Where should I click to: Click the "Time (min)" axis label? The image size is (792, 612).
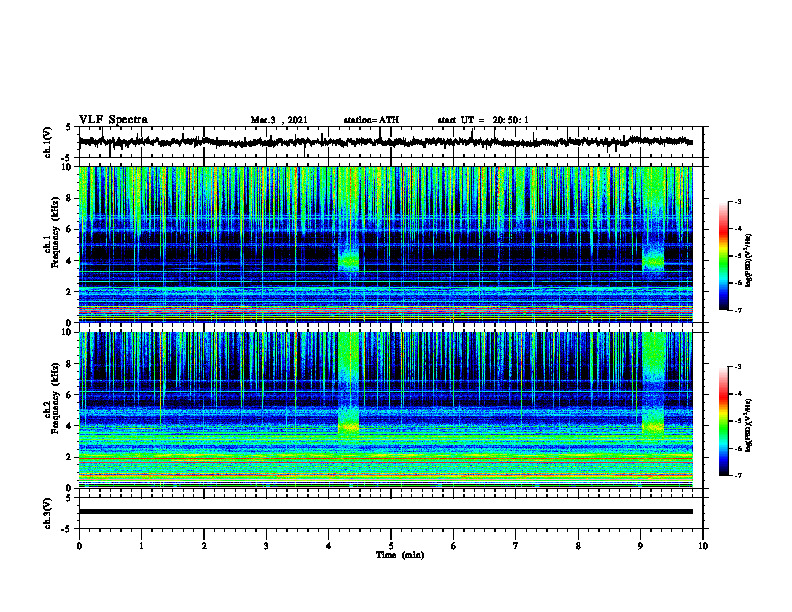click(400, 555)
